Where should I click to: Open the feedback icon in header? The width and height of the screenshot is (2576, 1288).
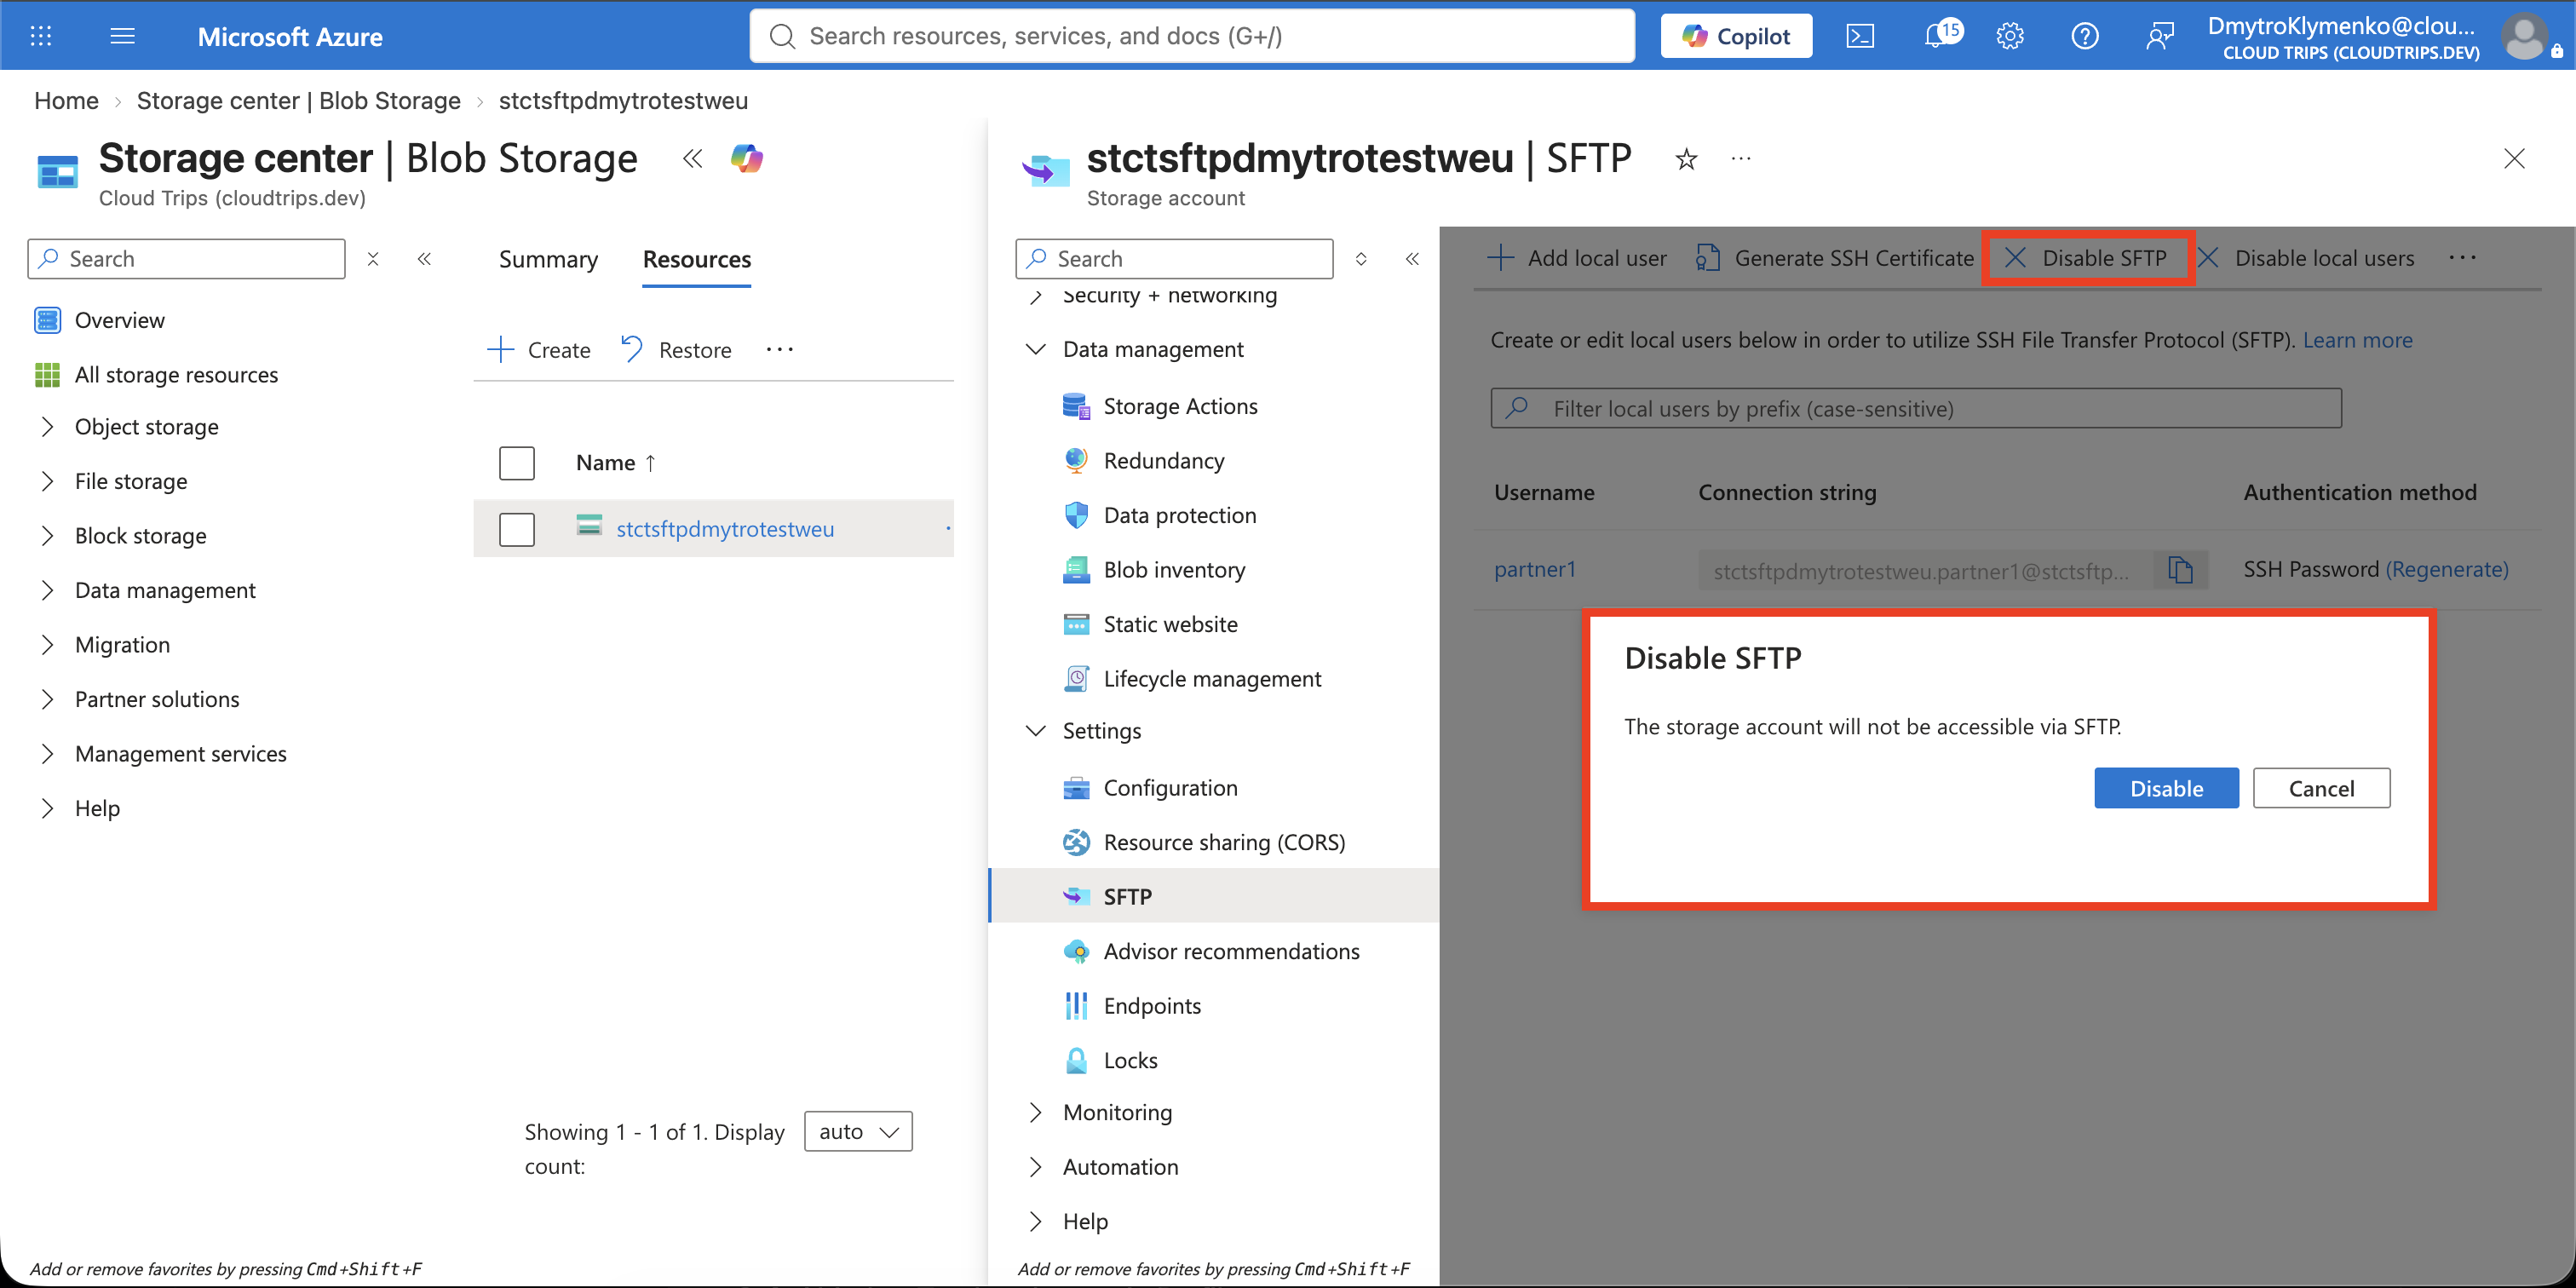(2160, 36)
